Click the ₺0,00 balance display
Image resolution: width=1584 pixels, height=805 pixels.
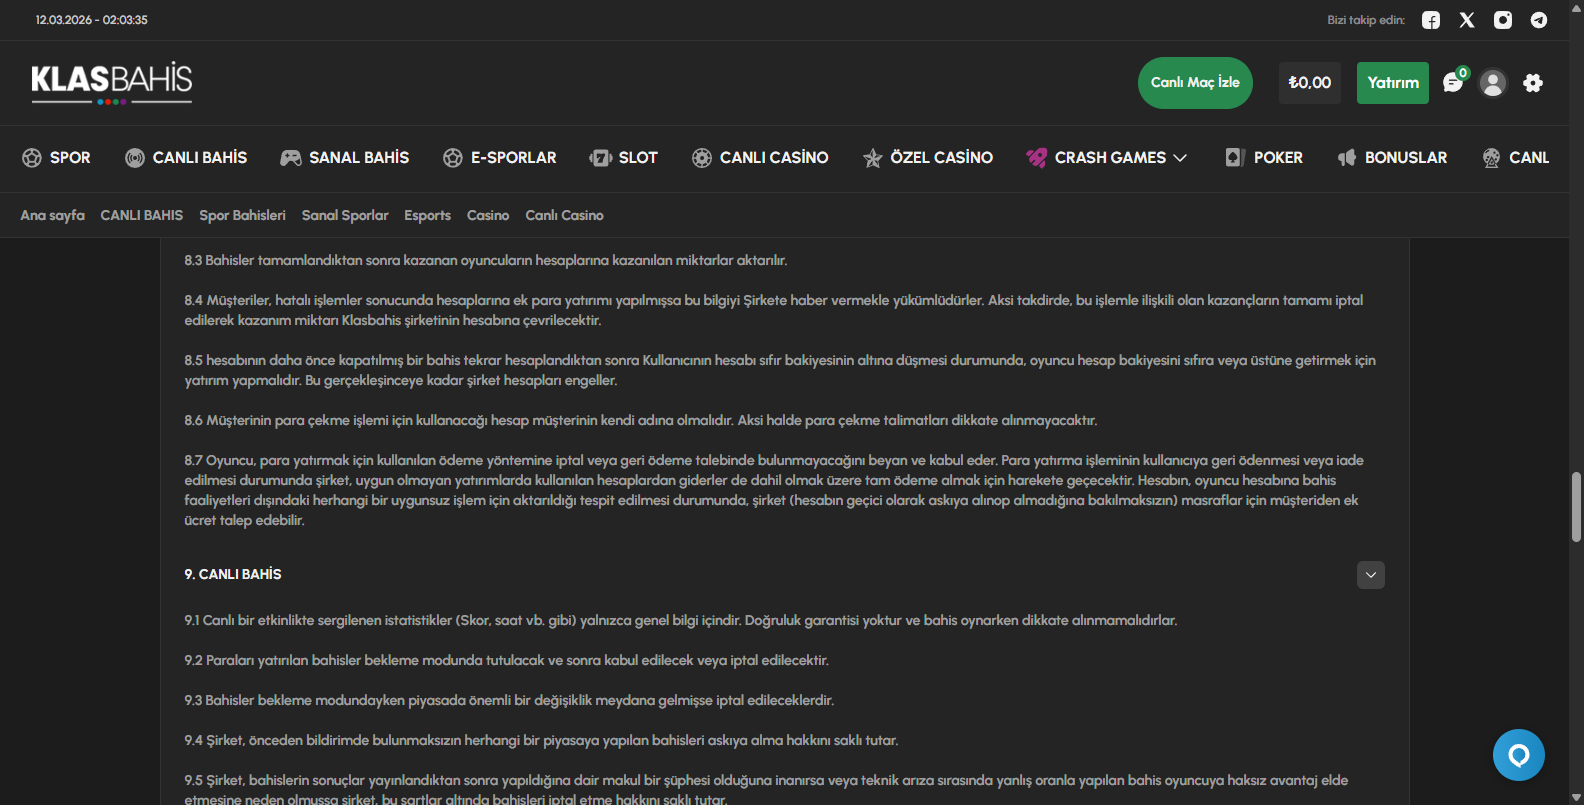(1310, 83)
